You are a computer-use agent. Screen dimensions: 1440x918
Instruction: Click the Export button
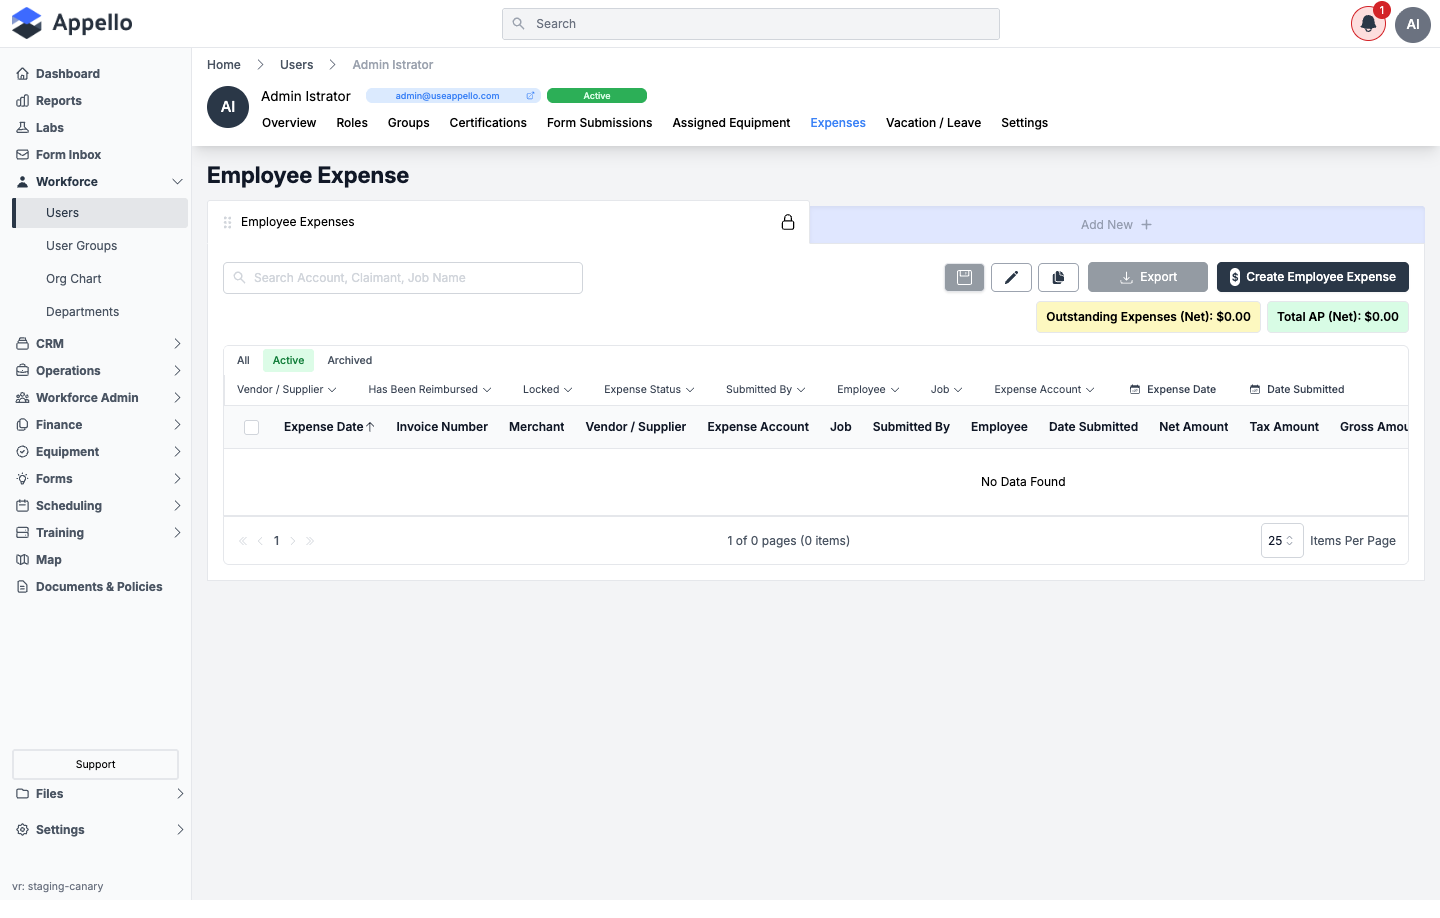click(x=1148, y=277)
